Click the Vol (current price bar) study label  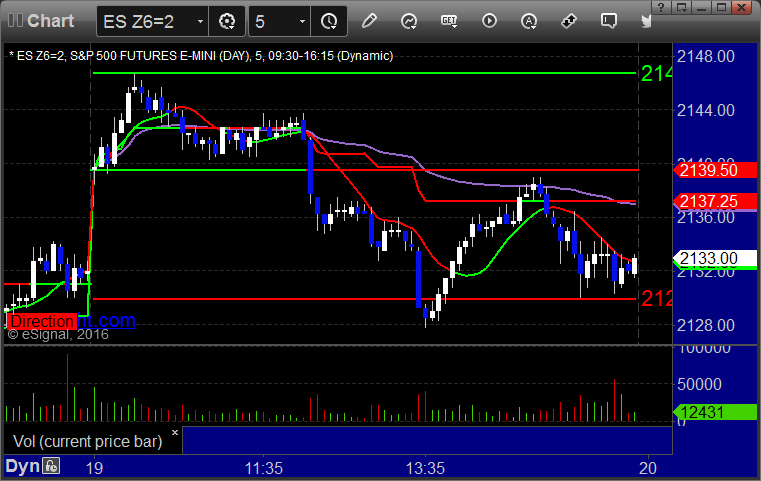(87, 442)
